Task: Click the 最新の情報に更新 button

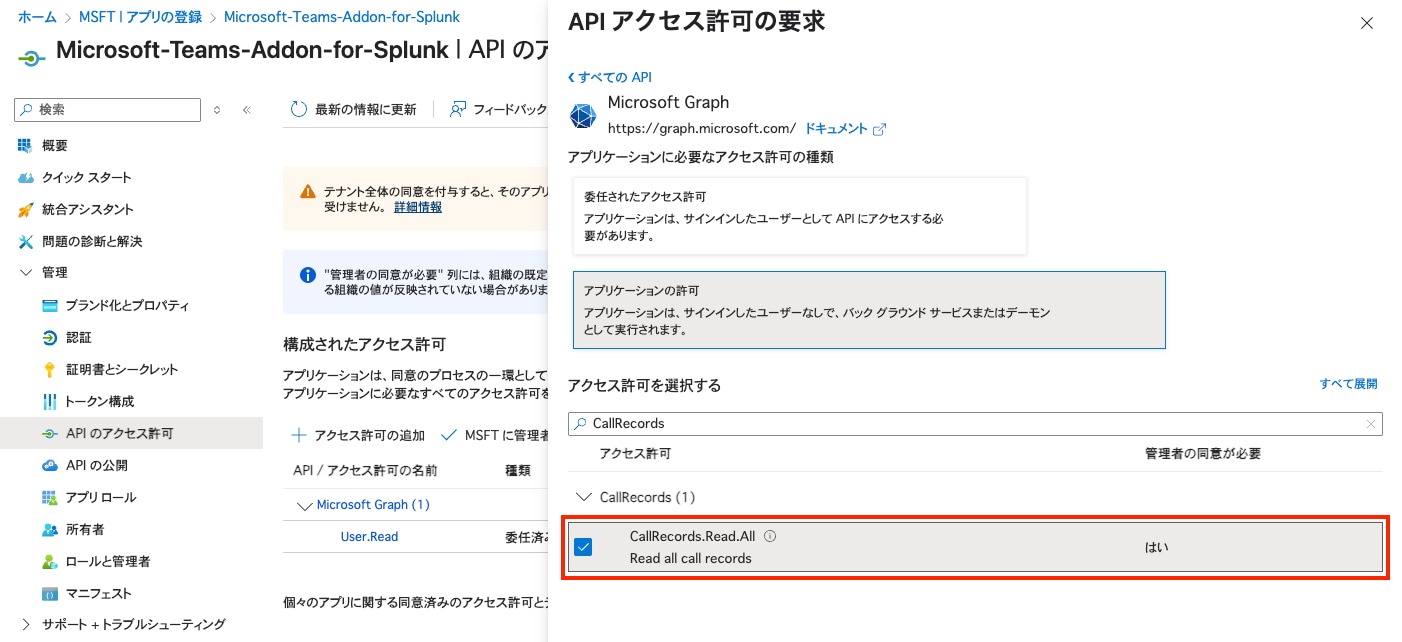Action: 353,110
